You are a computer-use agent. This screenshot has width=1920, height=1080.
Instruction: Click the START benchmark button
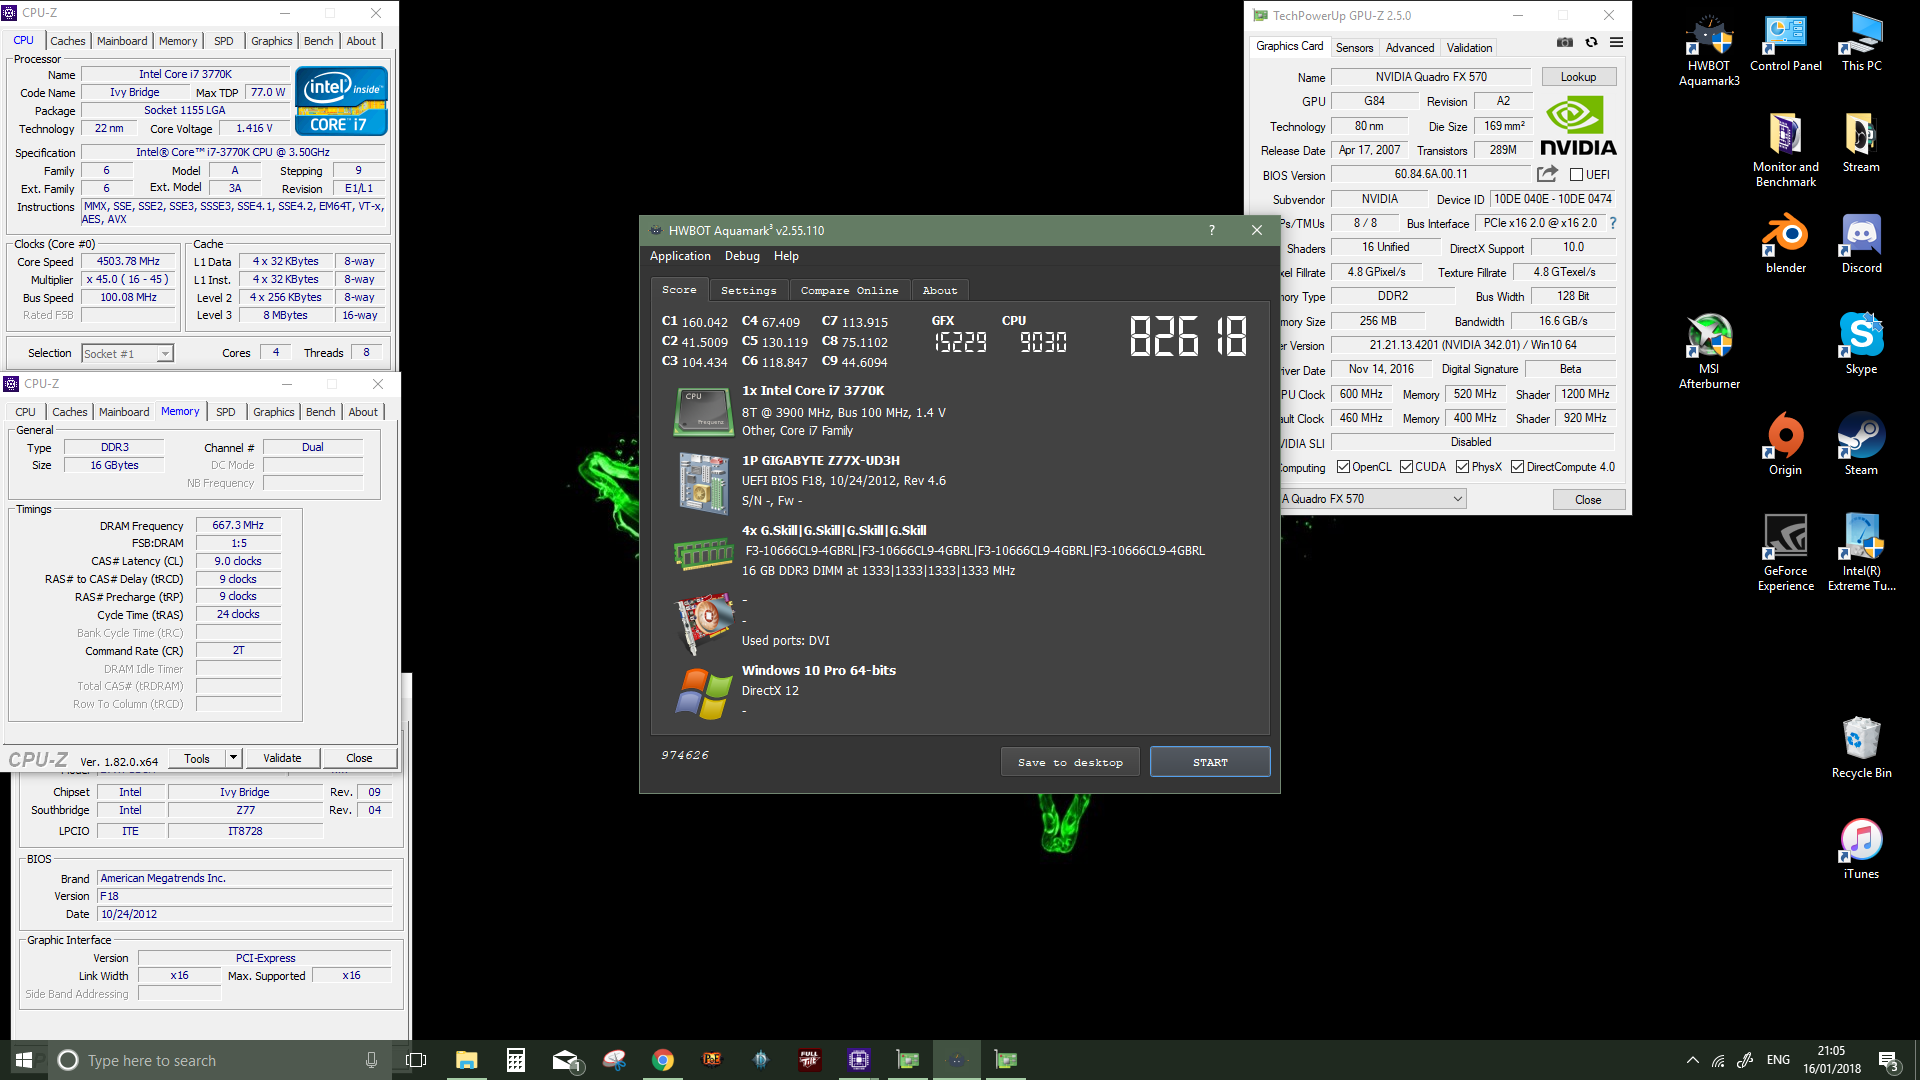(1210, 762)
